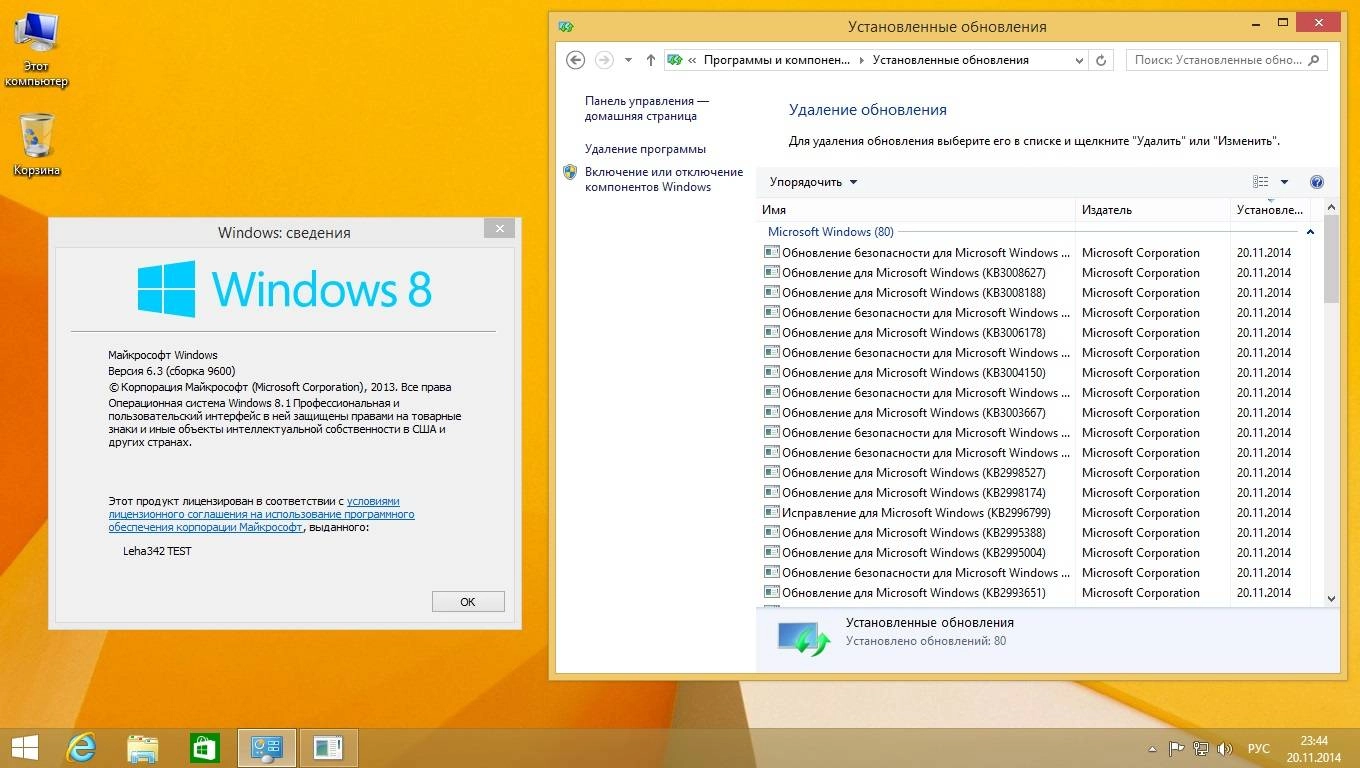Click OK in Windows сведения dialog
The height and width of the screenshot is (768, 1360).
(468, 602)
